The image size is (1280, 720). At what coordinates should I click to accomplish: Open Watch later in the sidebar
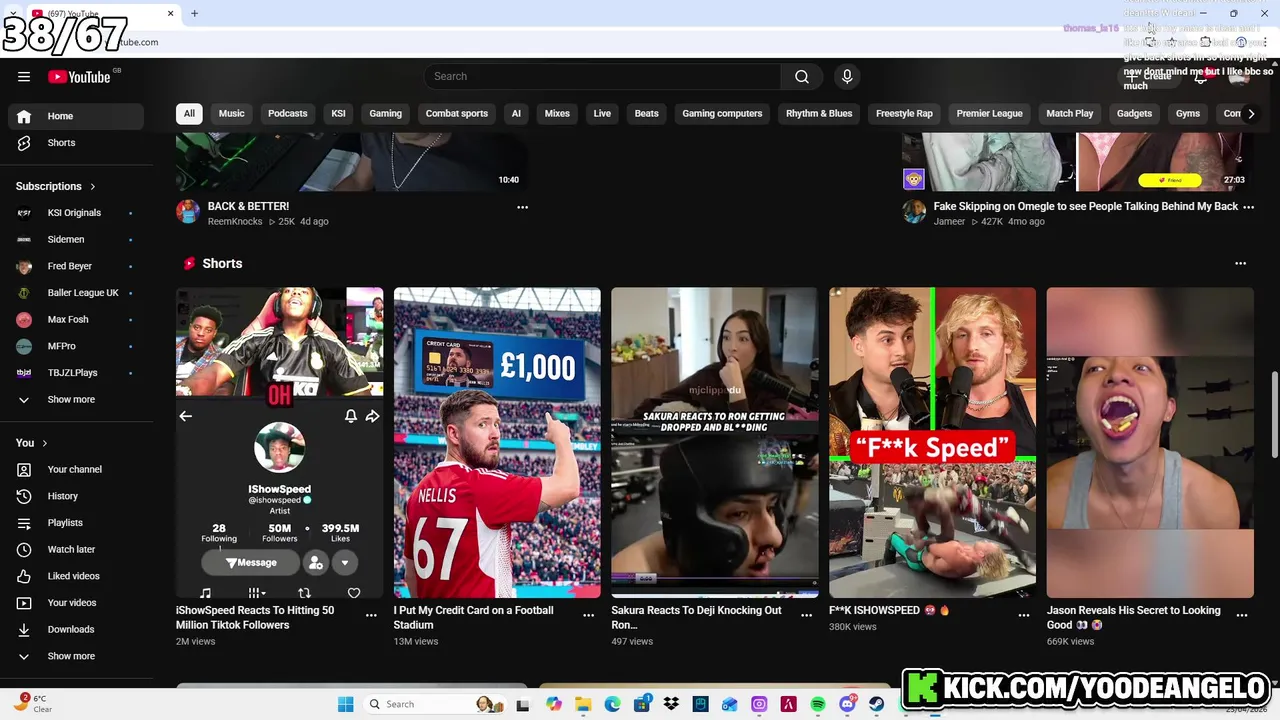point(76,549)
